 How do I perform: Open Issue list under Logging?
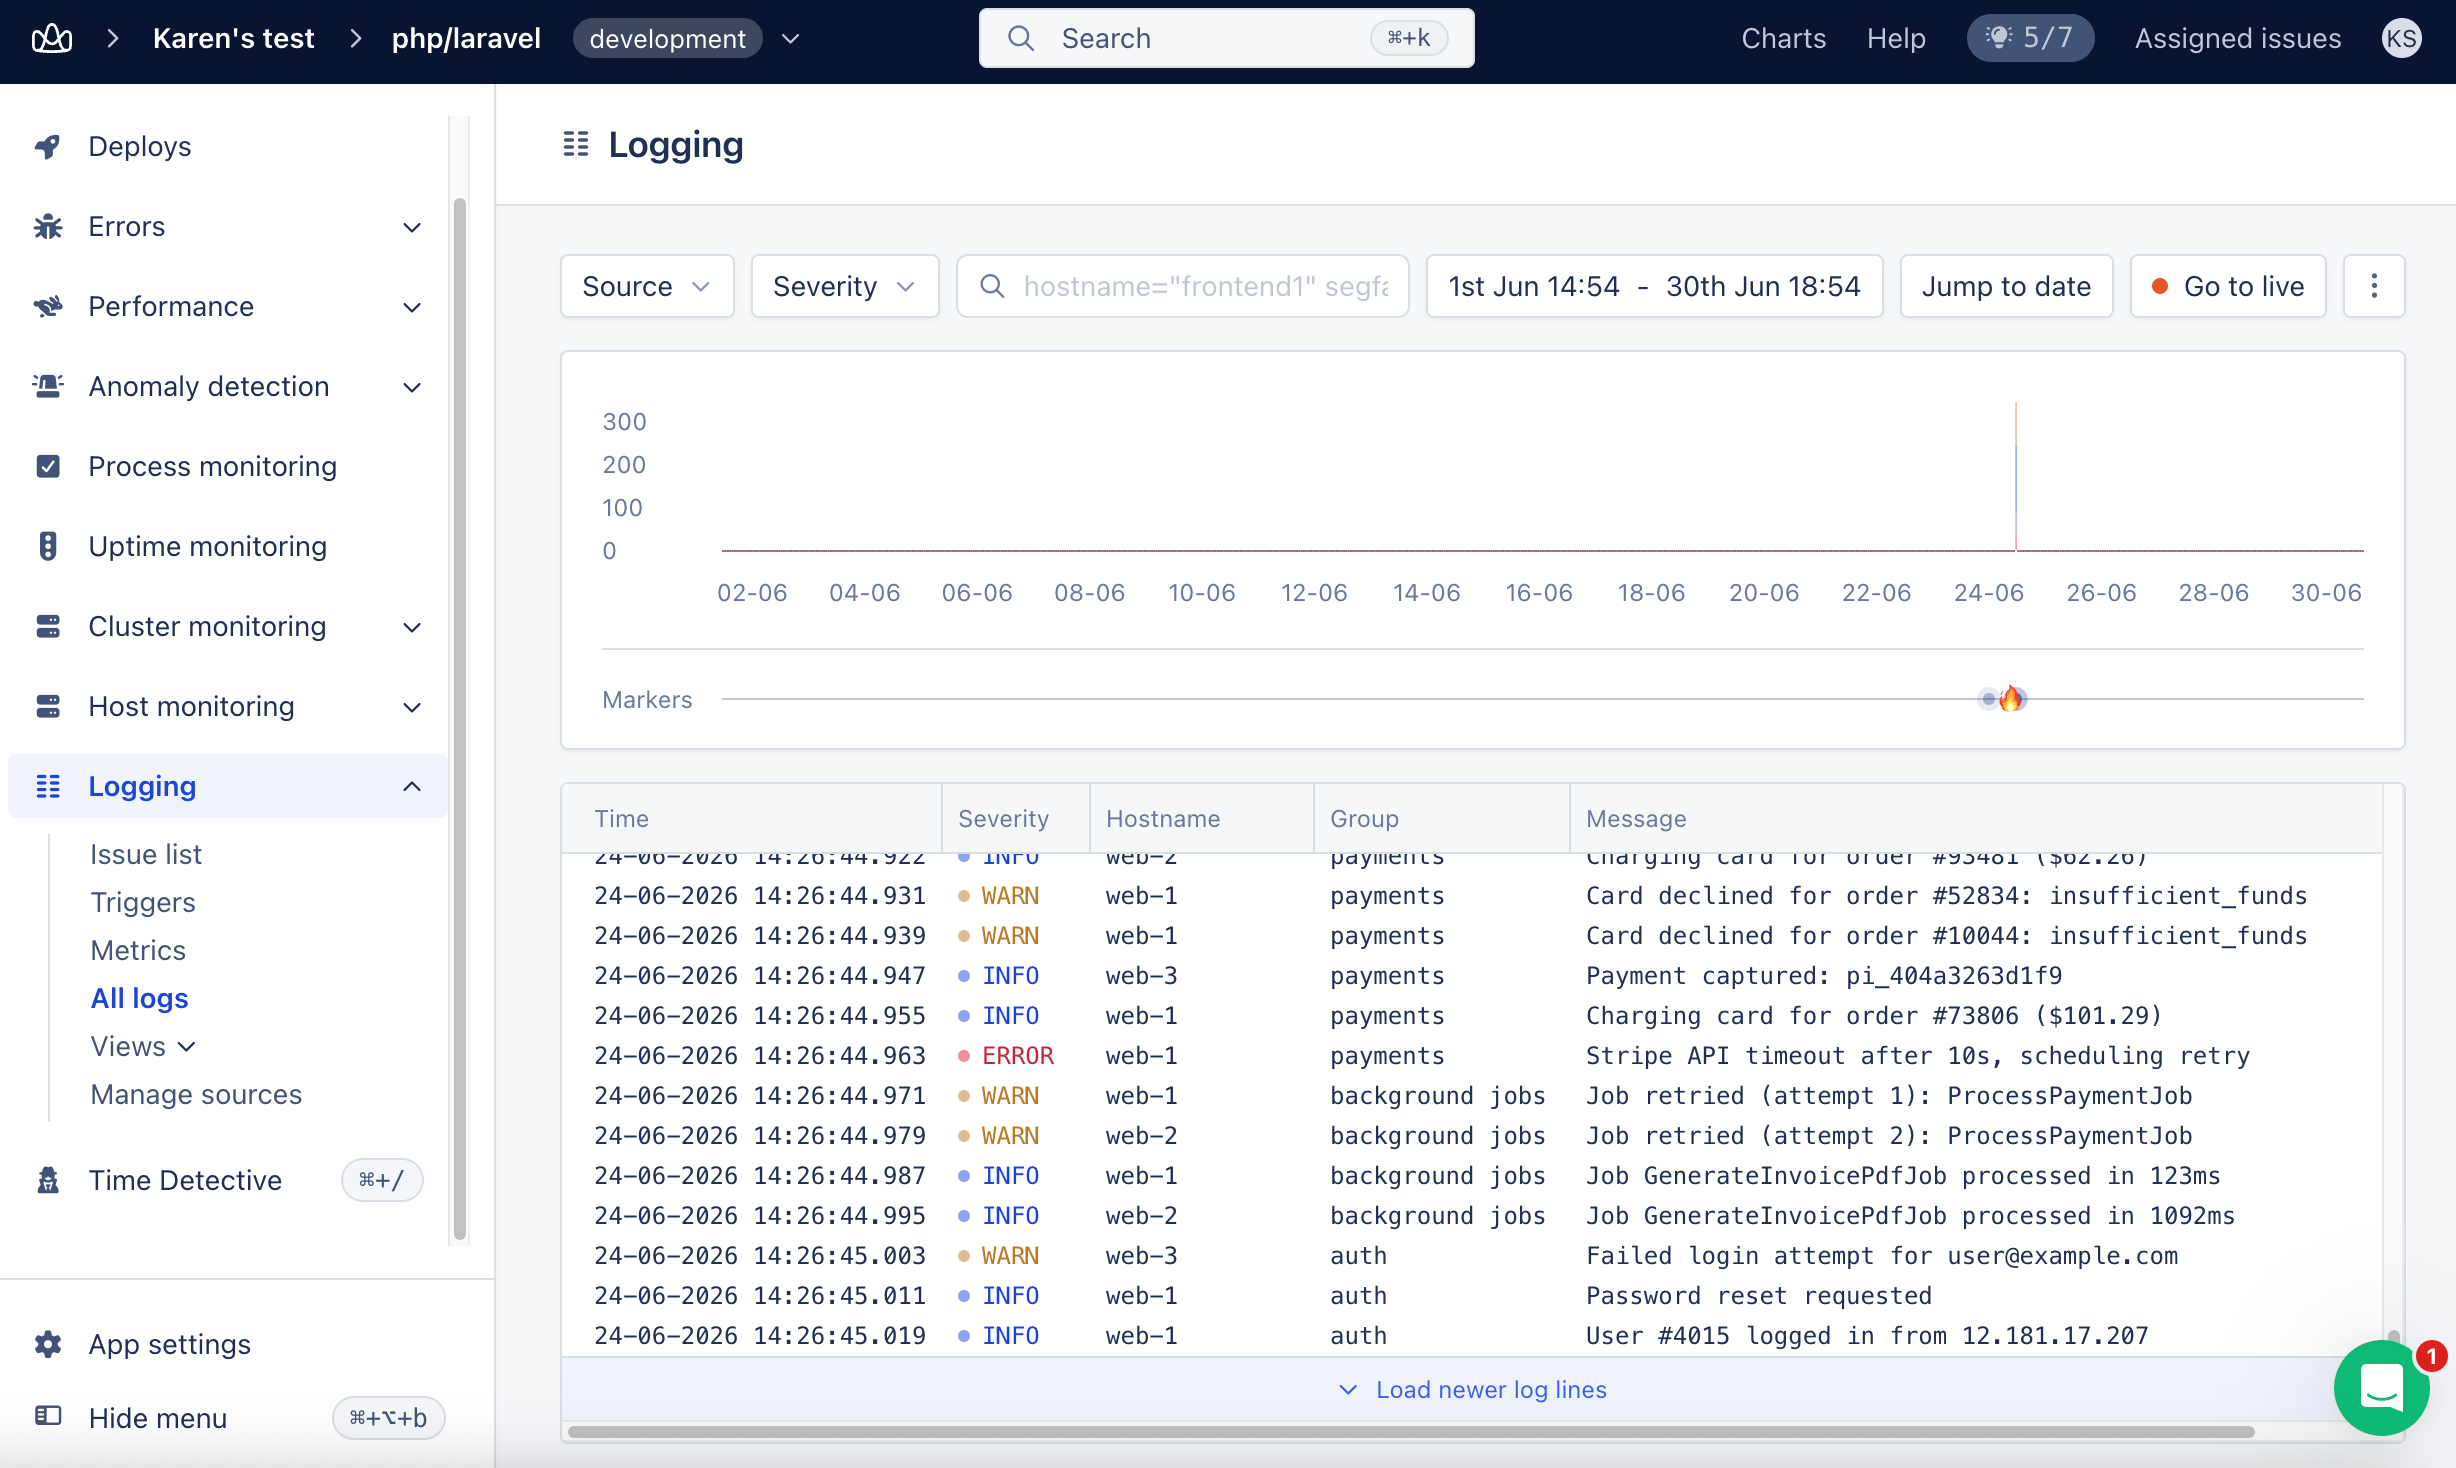[x=146, y=854]
